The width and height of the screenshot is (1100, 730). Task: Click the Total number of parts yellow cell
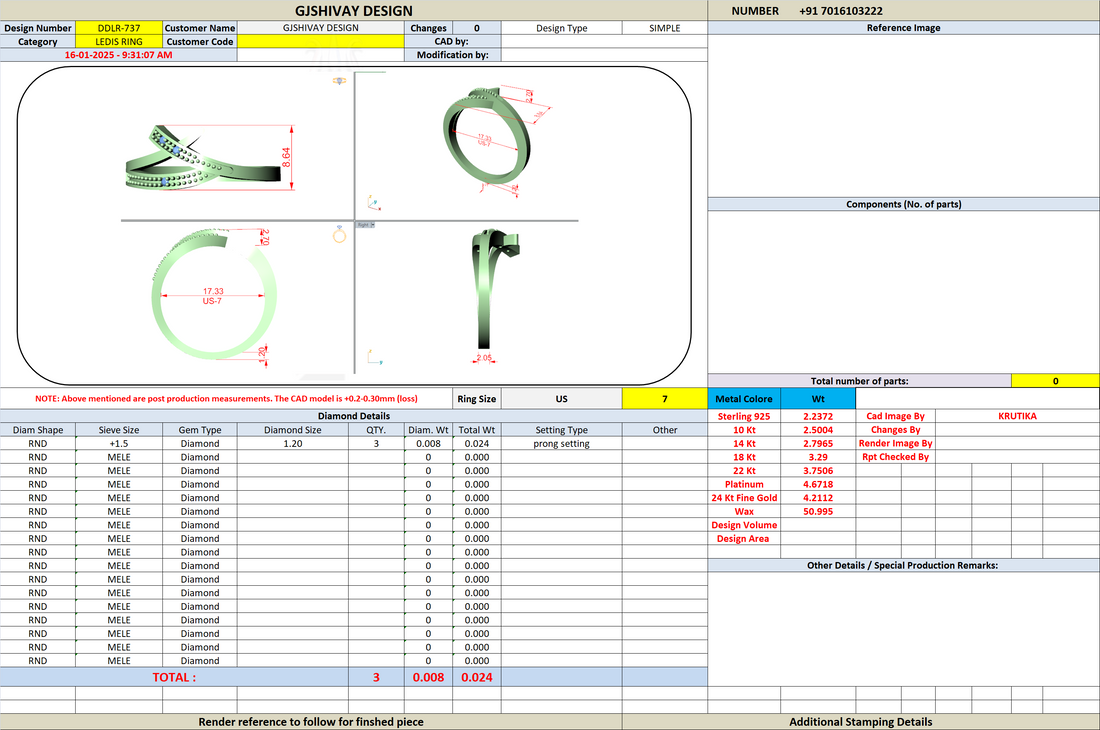(x=1055, y=381)
